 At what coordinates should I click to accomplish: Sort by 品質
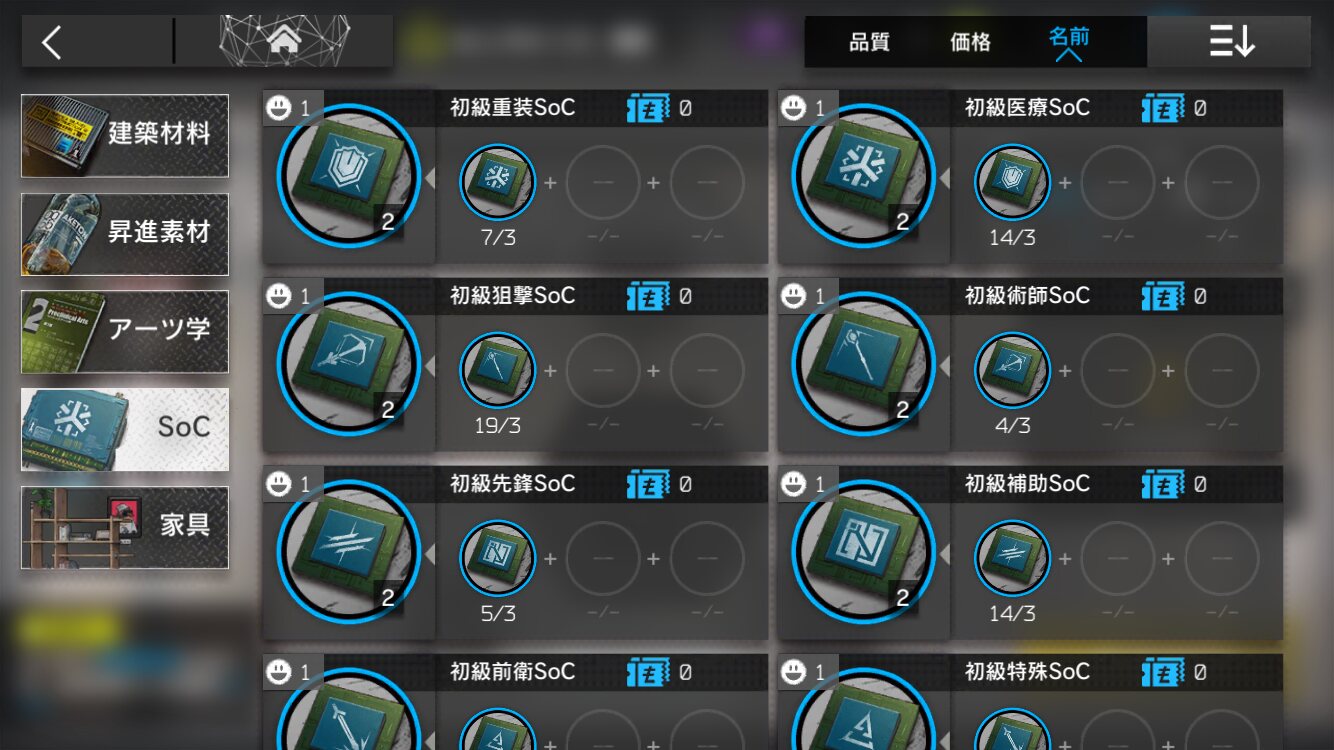pyautogui.click(x=869, y=42)
